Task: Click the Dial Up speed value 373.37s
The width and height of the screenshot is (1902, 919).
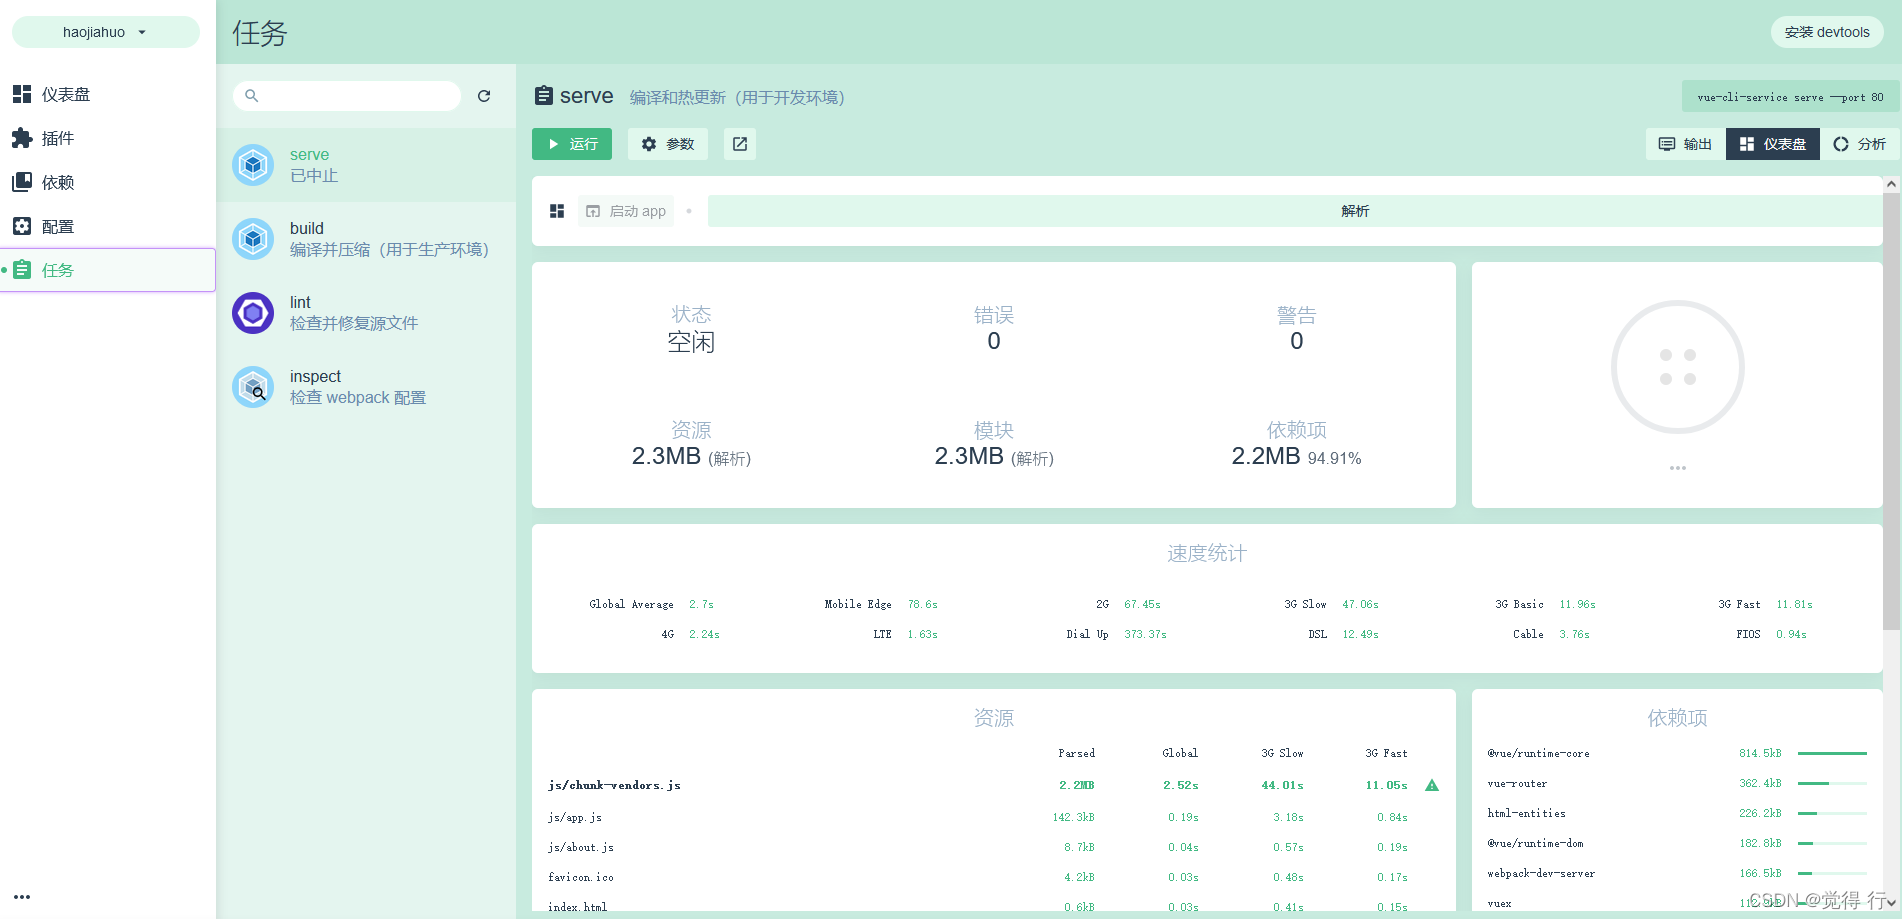Action: (x=1145, y=634)
